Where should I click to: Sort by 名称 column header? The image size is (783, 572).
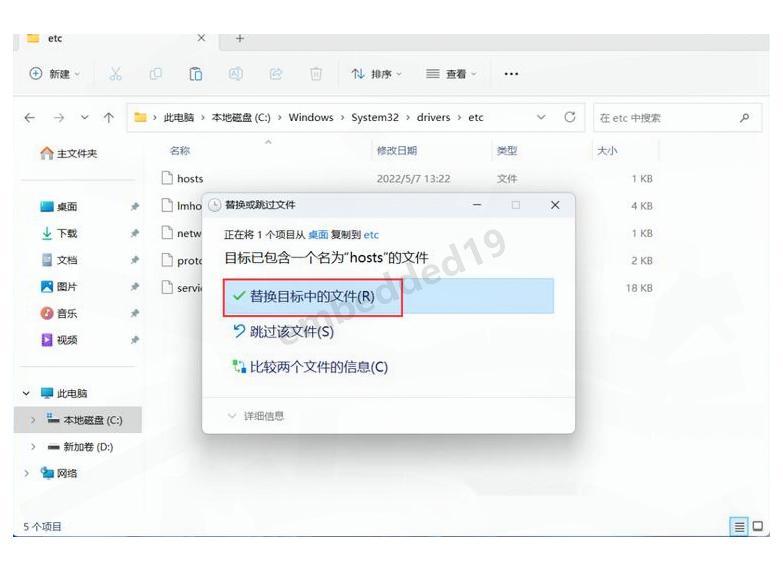click(x=180, y=150)
